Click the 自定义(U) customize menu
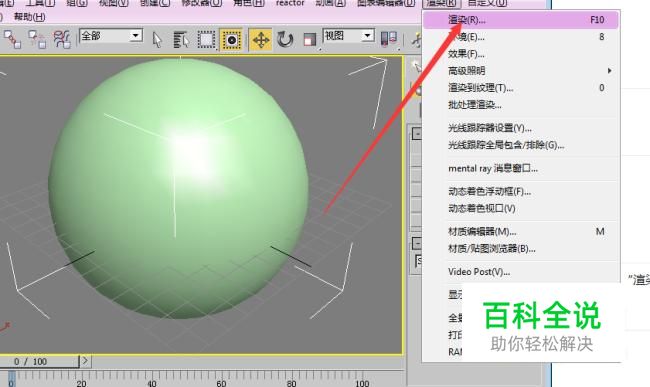 click(487, 3)
